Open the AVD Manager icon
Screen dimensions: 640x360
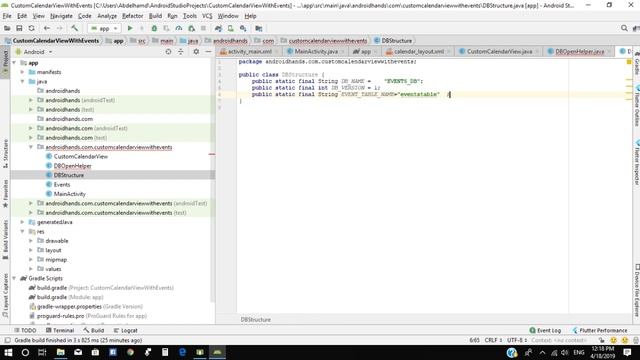tap(231, 28)
